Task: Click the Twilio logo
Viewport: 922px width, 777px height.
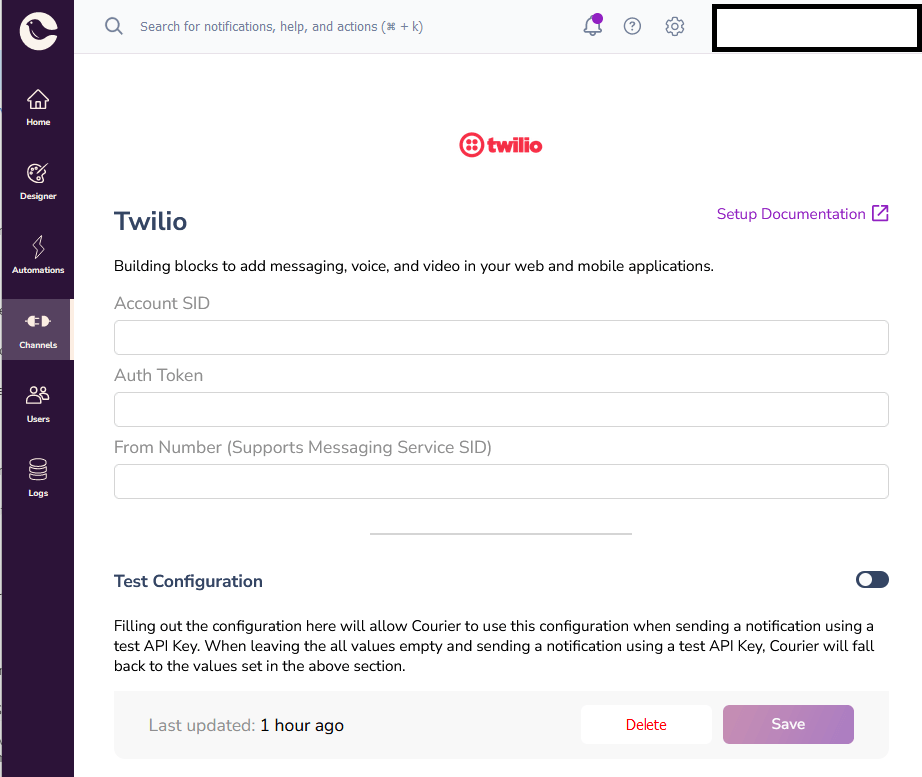Action: [x=500, y=144]
